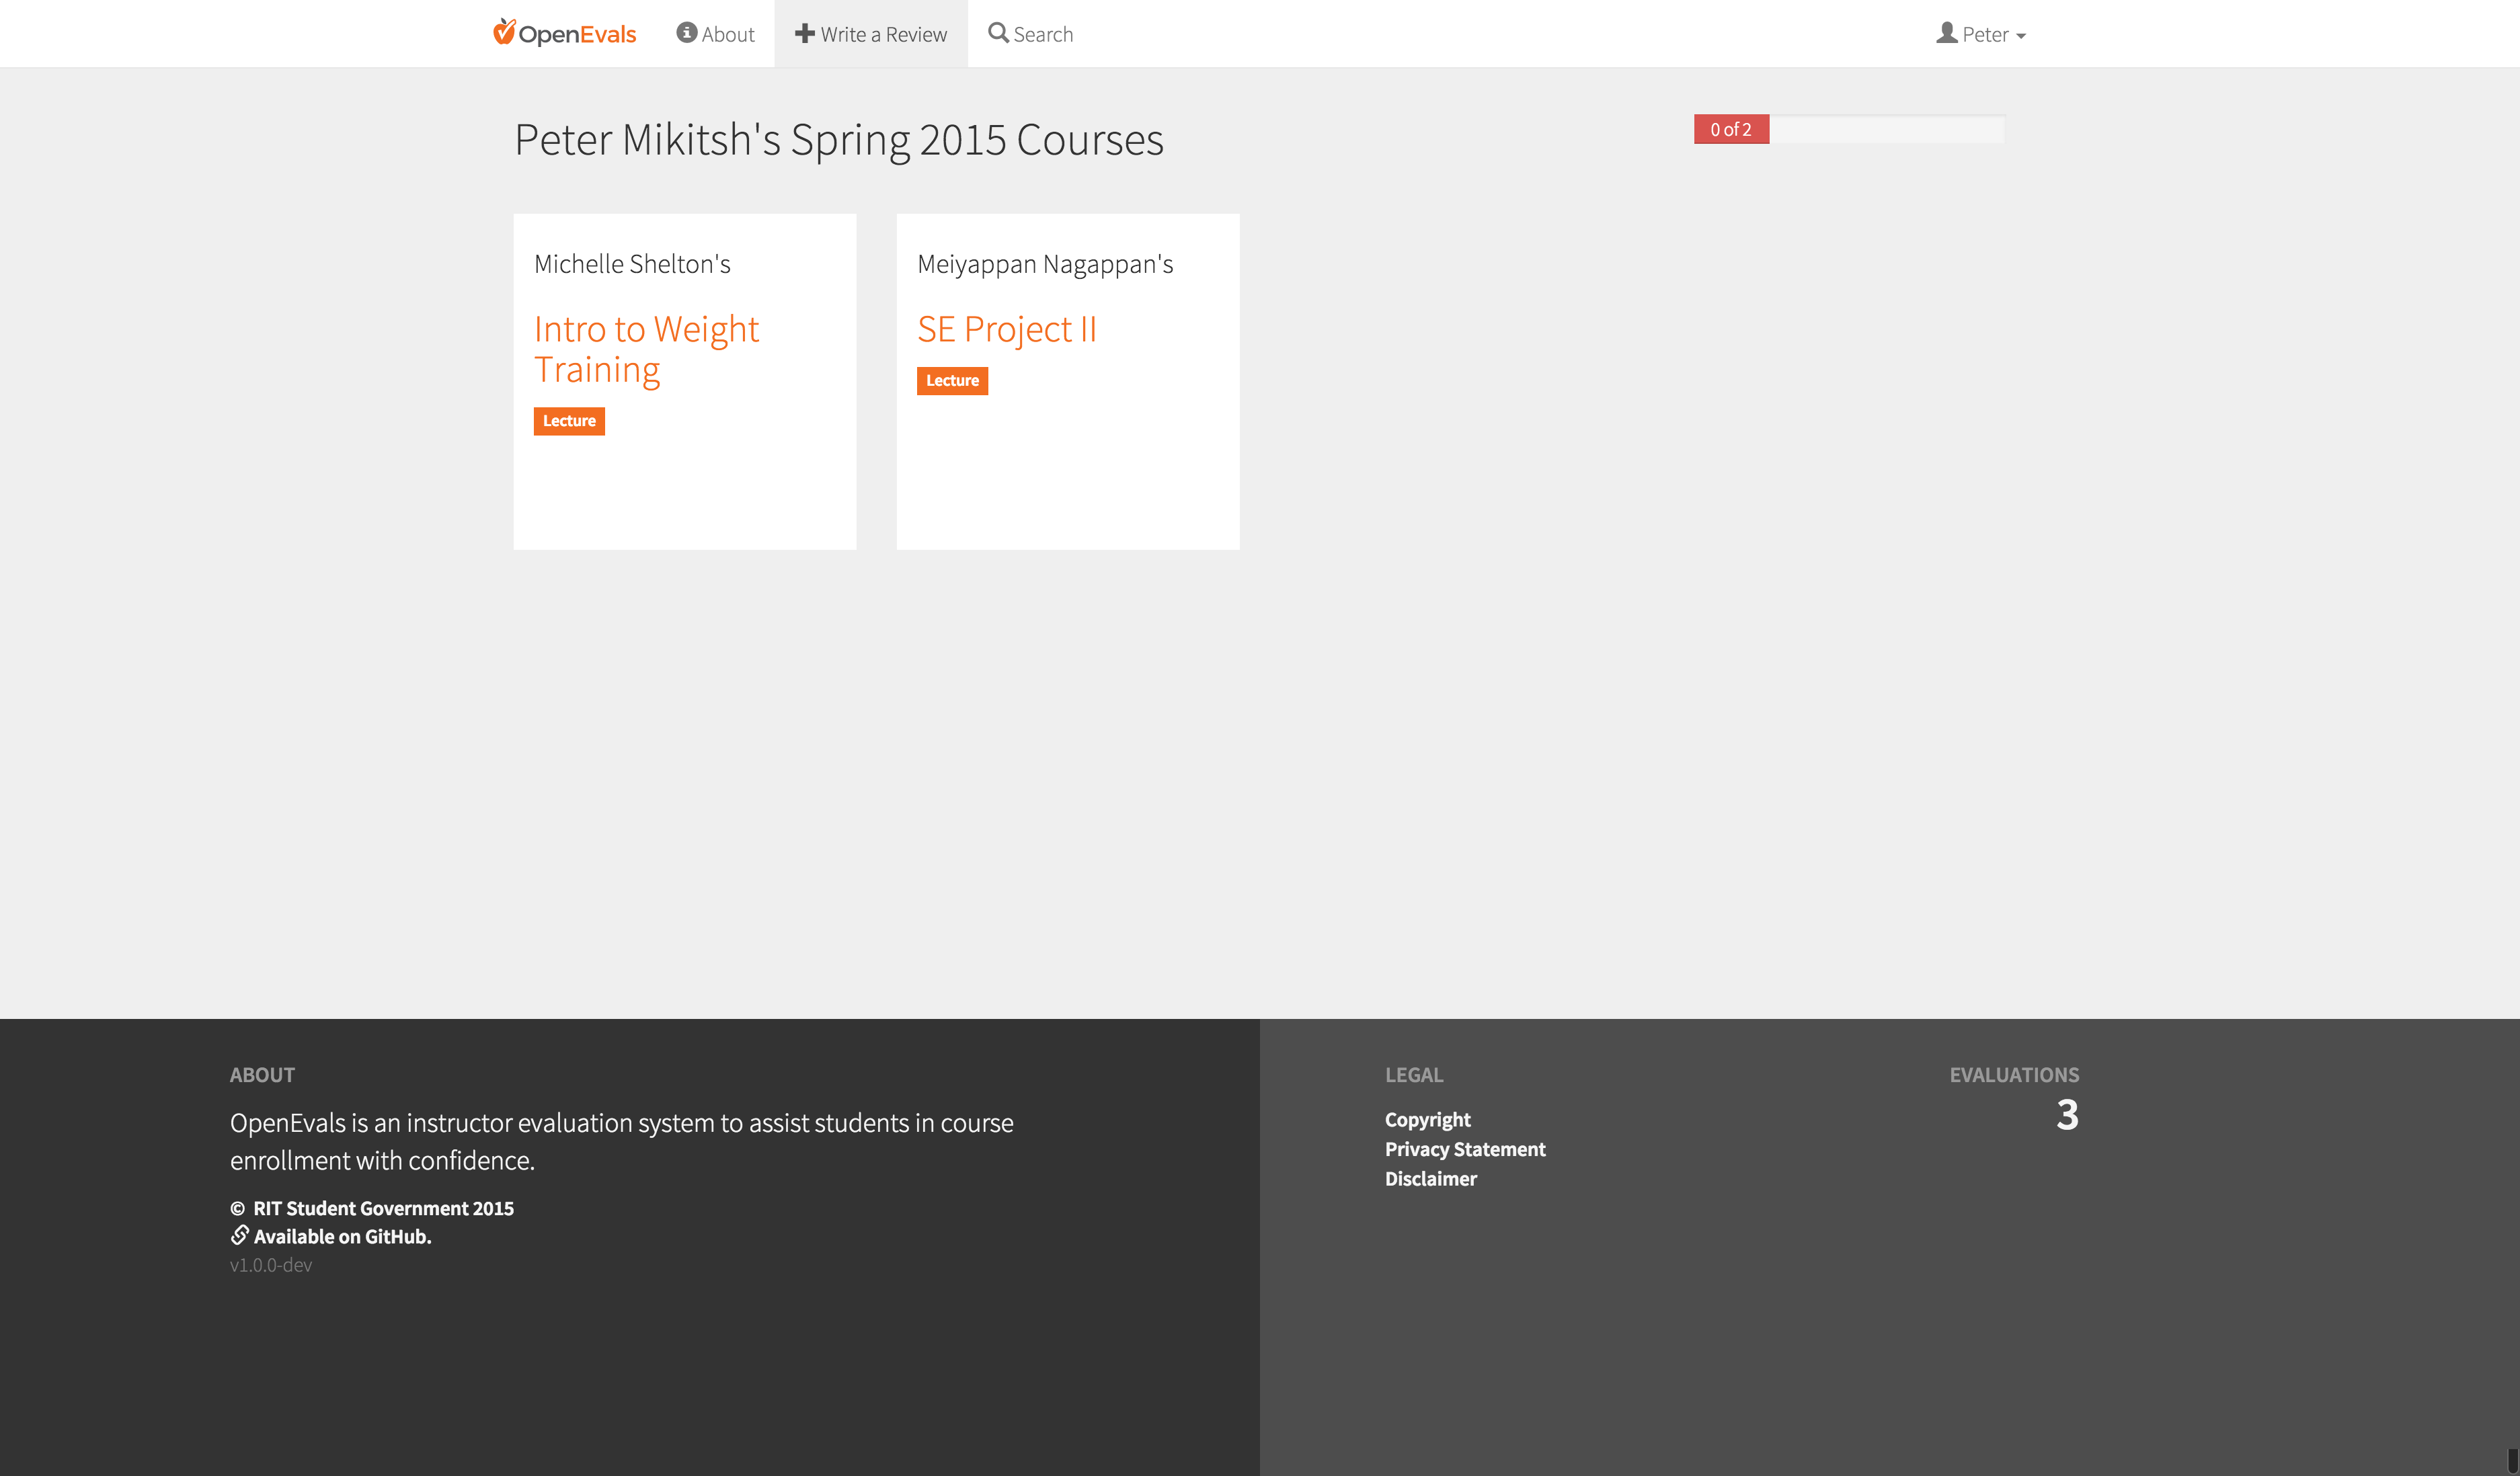Image resolution: width=2520 pixels, height=1476 pixels.
Task: Click the OpenEvals apple logo icon
Action: 504,32
